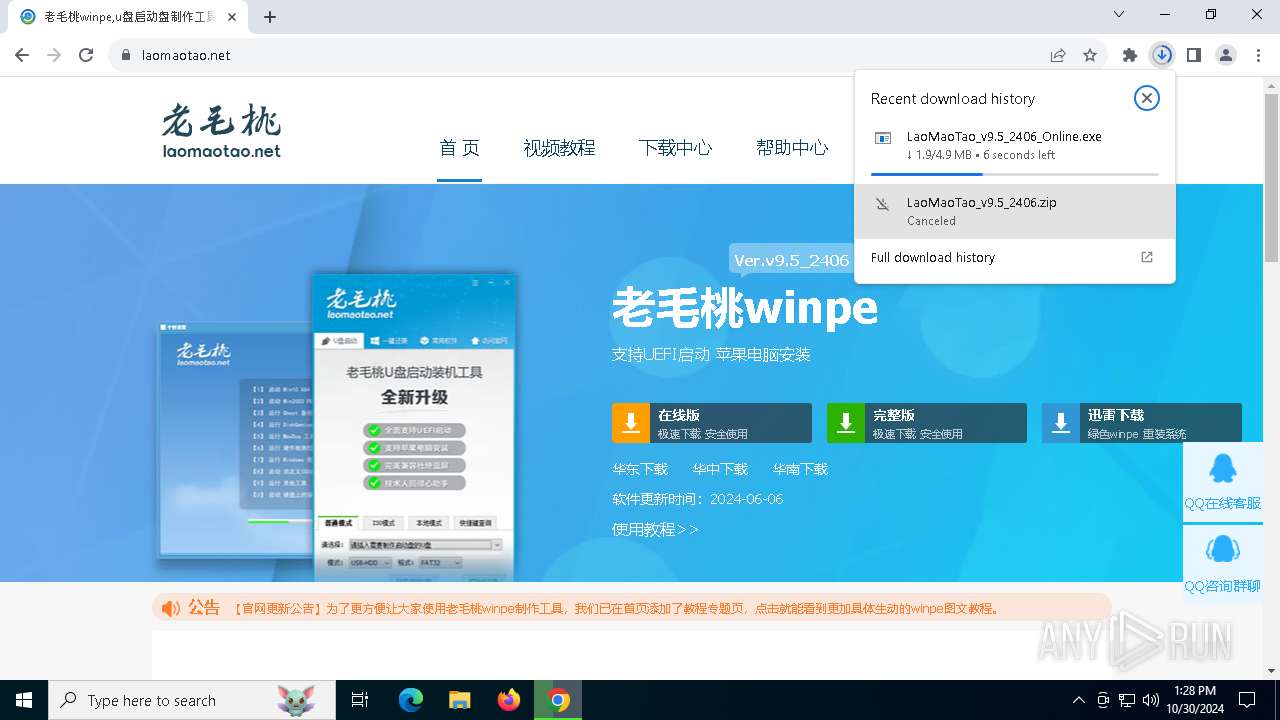This screenshot has width=1280, height=720.
Task: Go to 首页 navigation tab
Action: coord(460,148)
